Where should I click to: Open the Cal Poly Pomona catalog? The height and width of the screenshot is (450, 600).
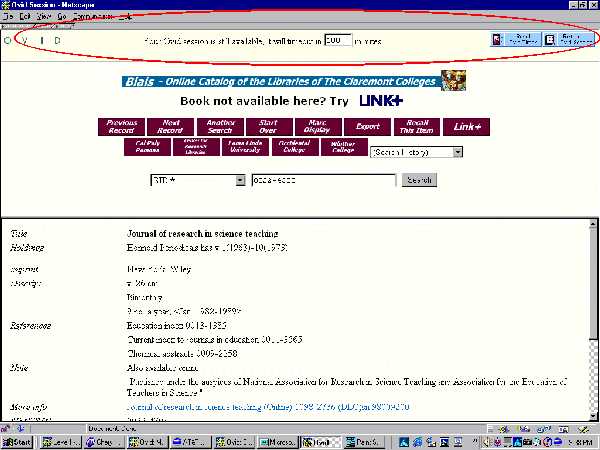click(x=147, y=147)
